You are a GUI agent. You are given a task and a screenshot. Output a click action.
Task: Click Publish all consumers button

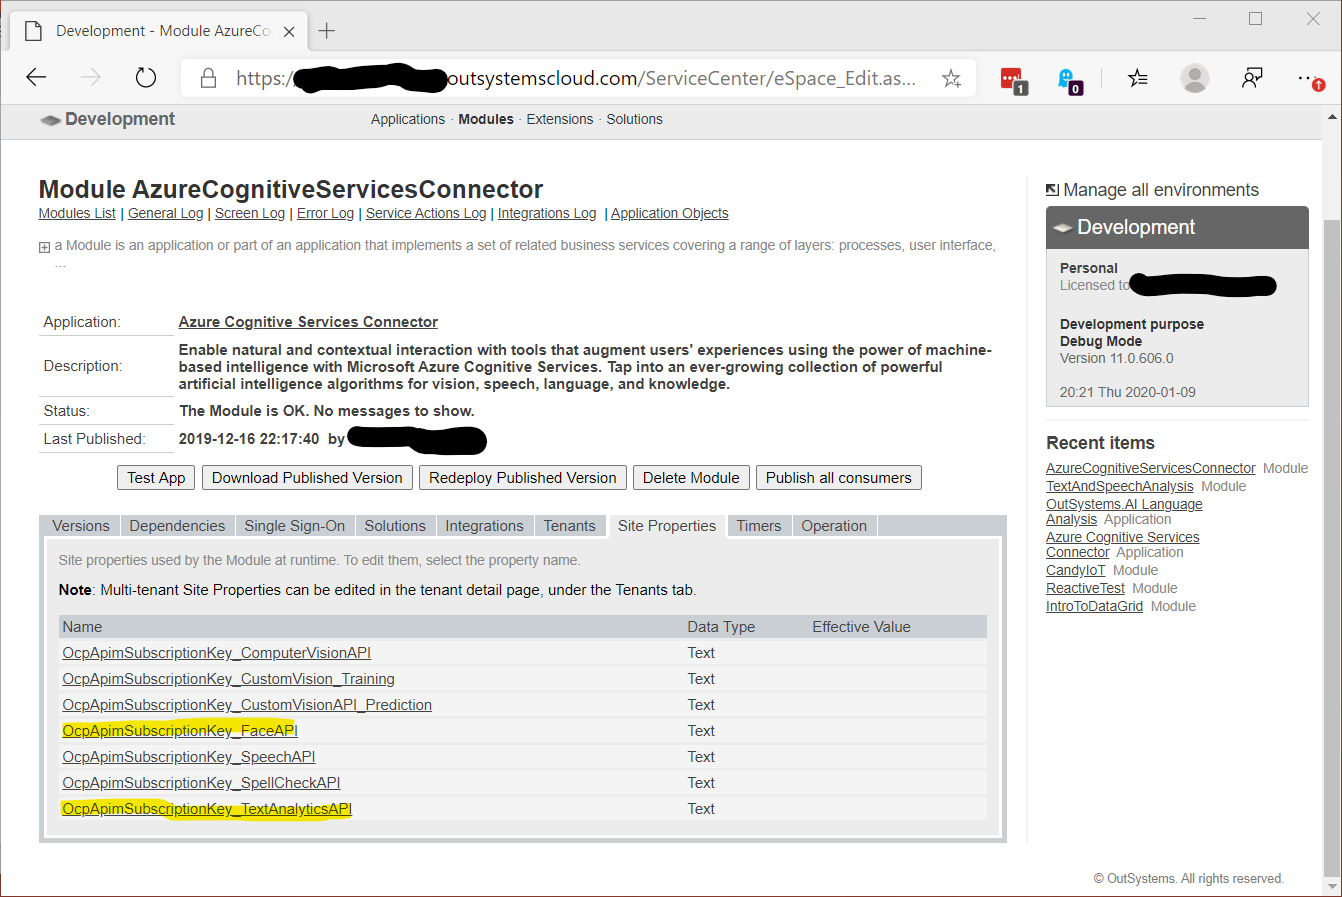coord(839,478)
